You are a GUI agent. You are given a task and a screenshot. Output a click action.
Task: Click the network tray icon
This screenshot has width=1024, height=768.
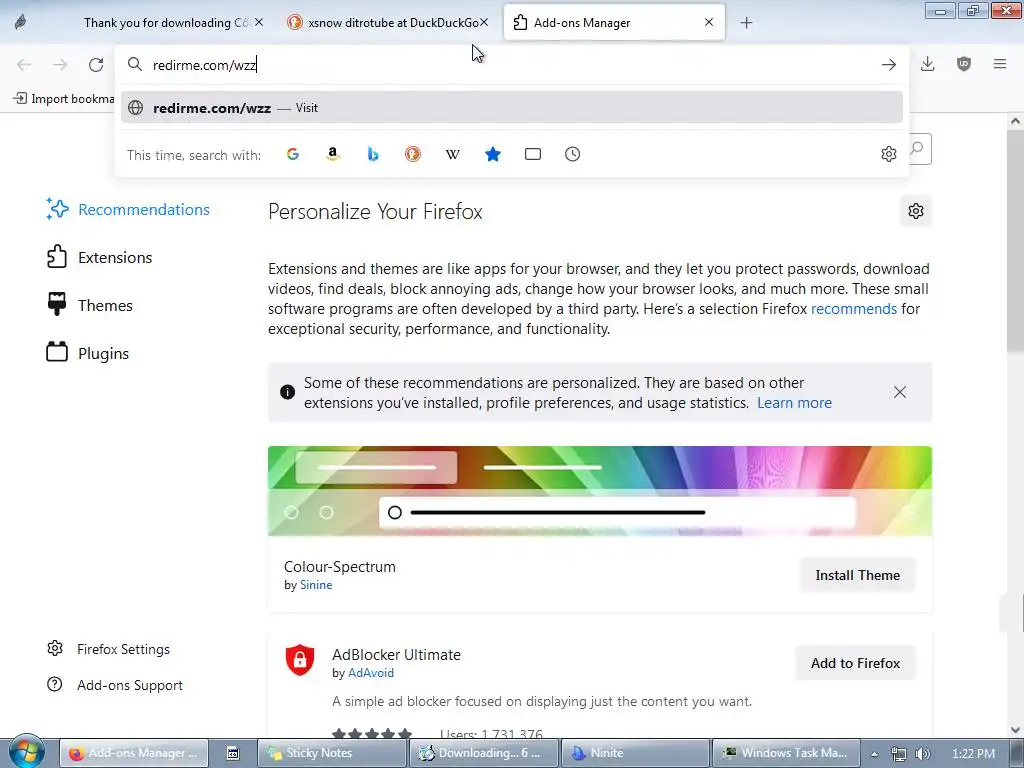pos(899,754)
